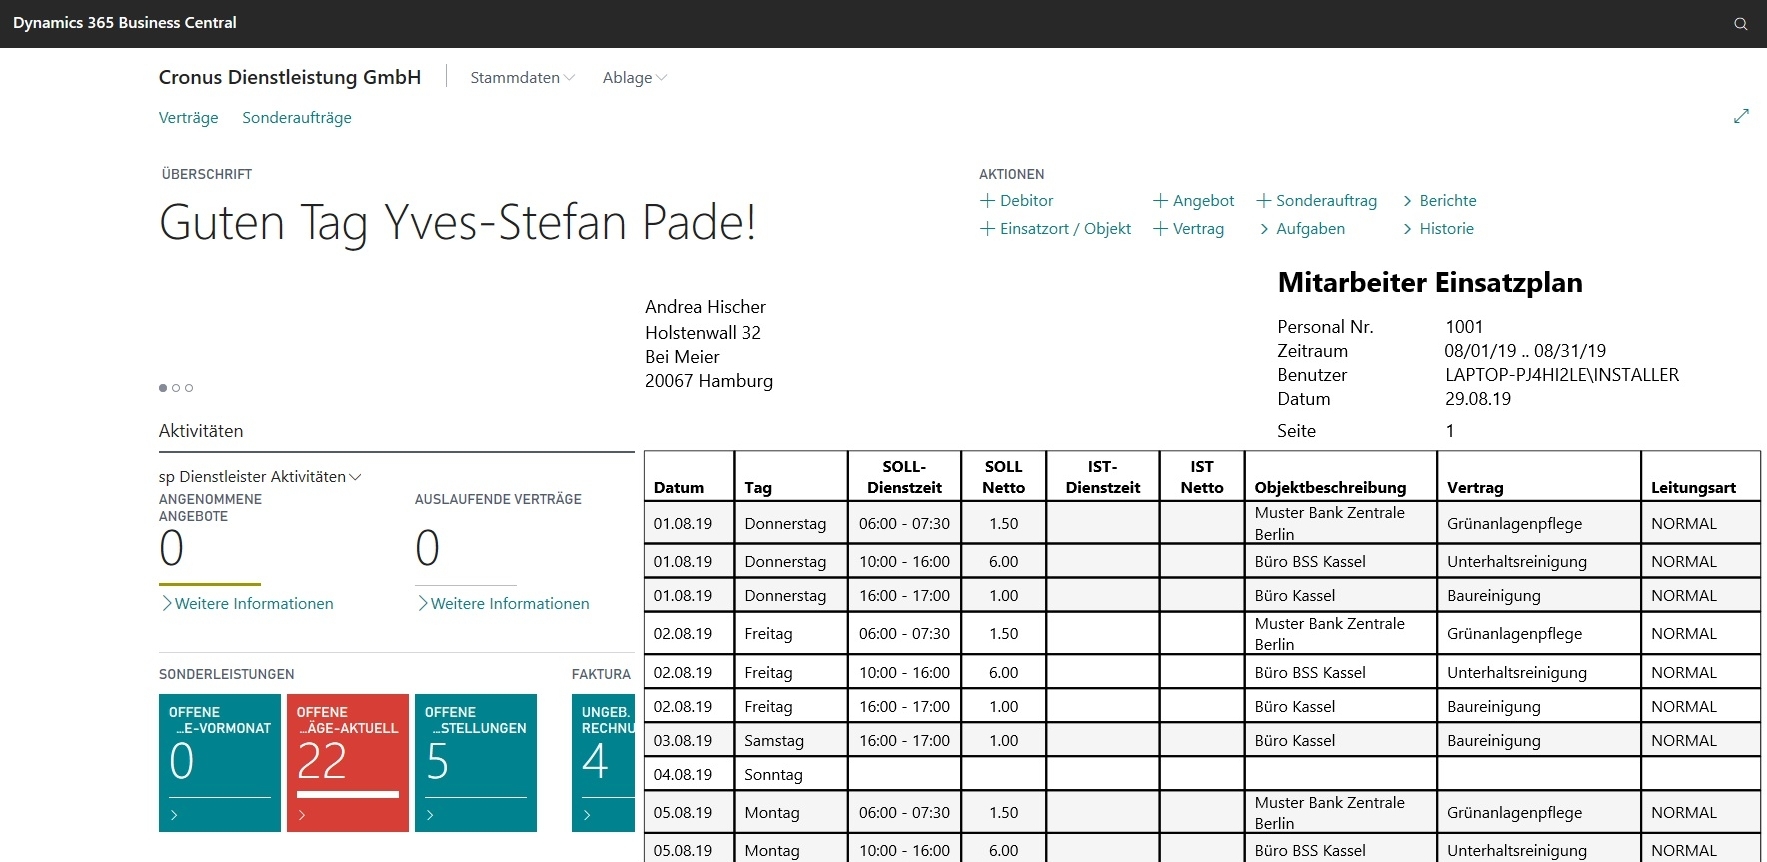This screenshot has width=1767, height=862.
Task: Open the Ungeb. Rechnu tile showing 4
Action: tap(603, 763)
